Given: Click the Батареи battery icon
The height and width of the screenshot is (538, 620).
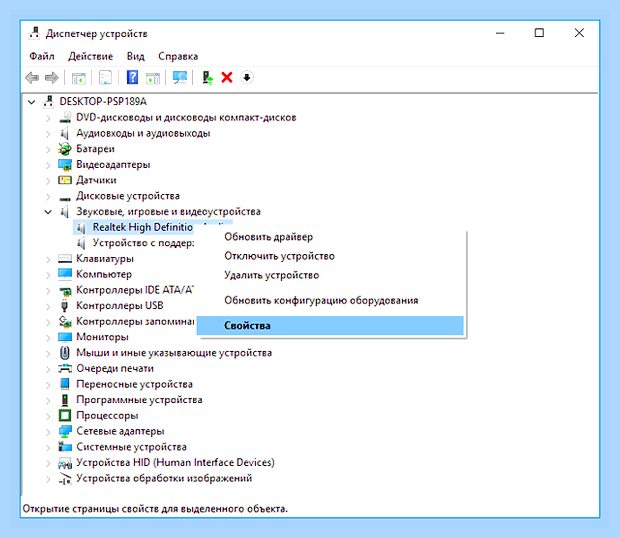Looking at the screenshot, I should tap(65, 149).
